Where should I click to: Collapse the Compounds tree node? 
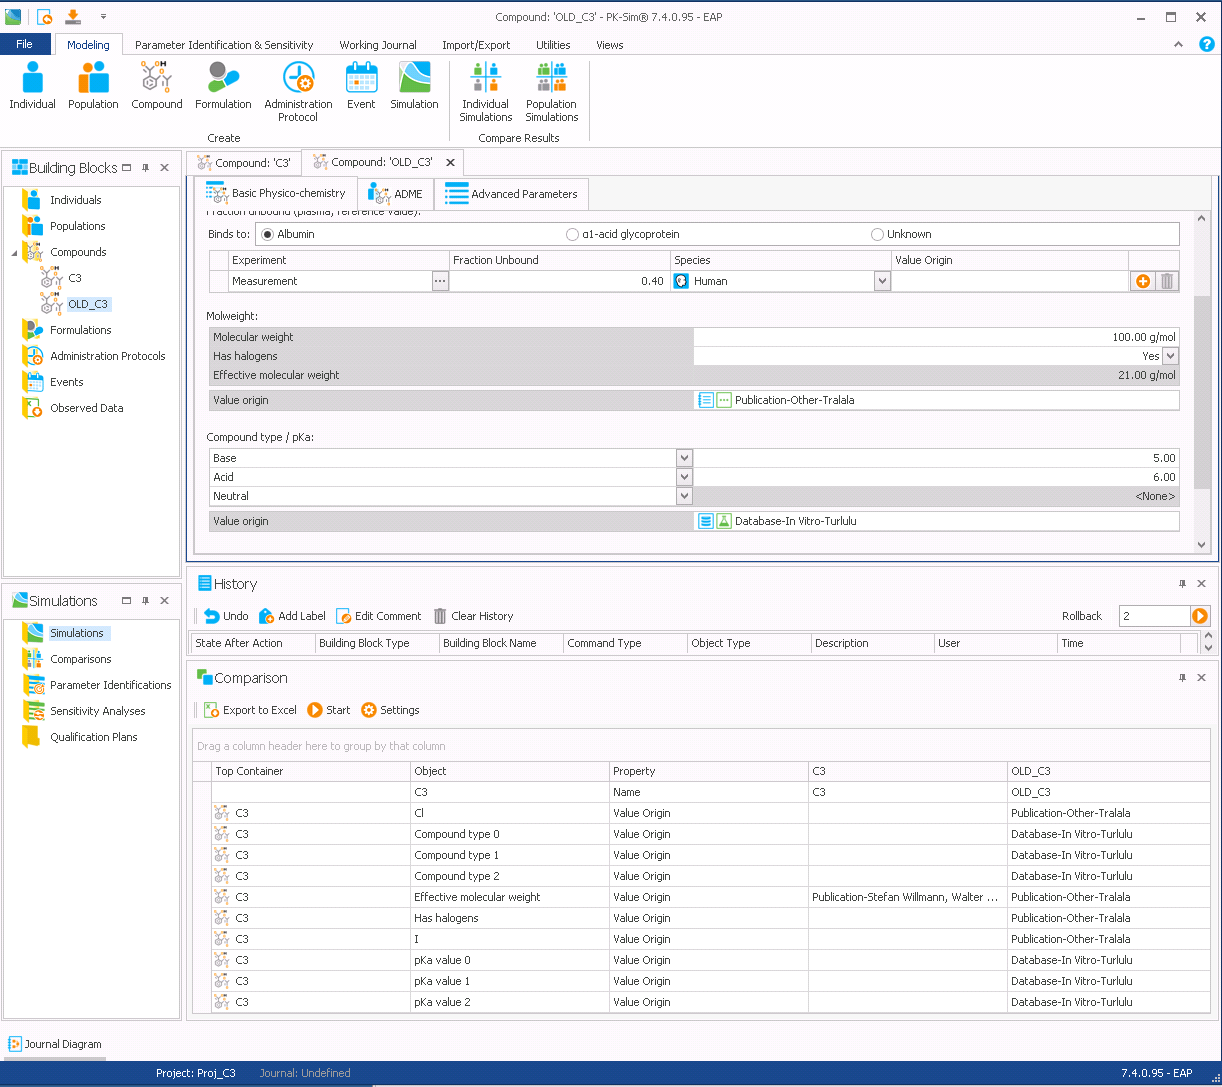[x=14, y=253]
